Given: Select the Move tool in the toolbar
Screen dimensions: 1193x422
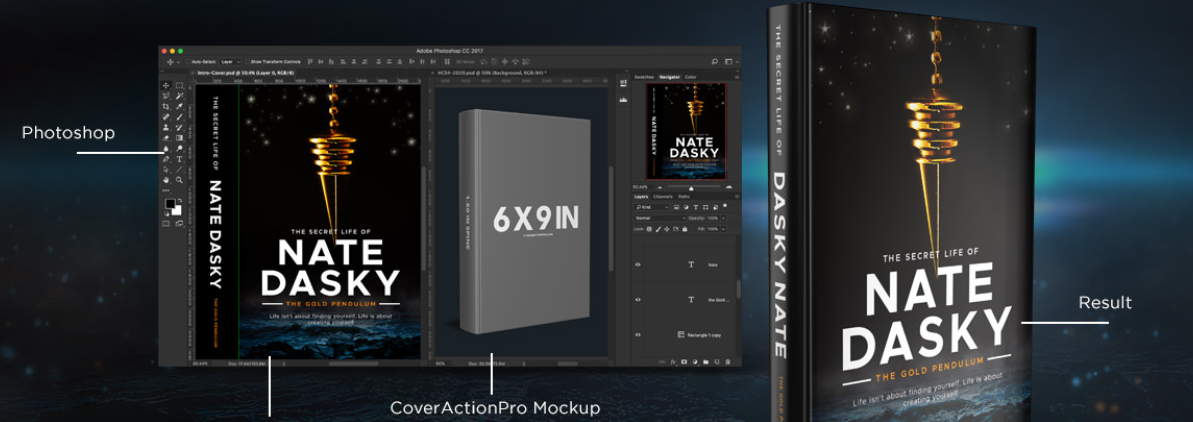Looking at the screenshot, I should coord(166,85).
